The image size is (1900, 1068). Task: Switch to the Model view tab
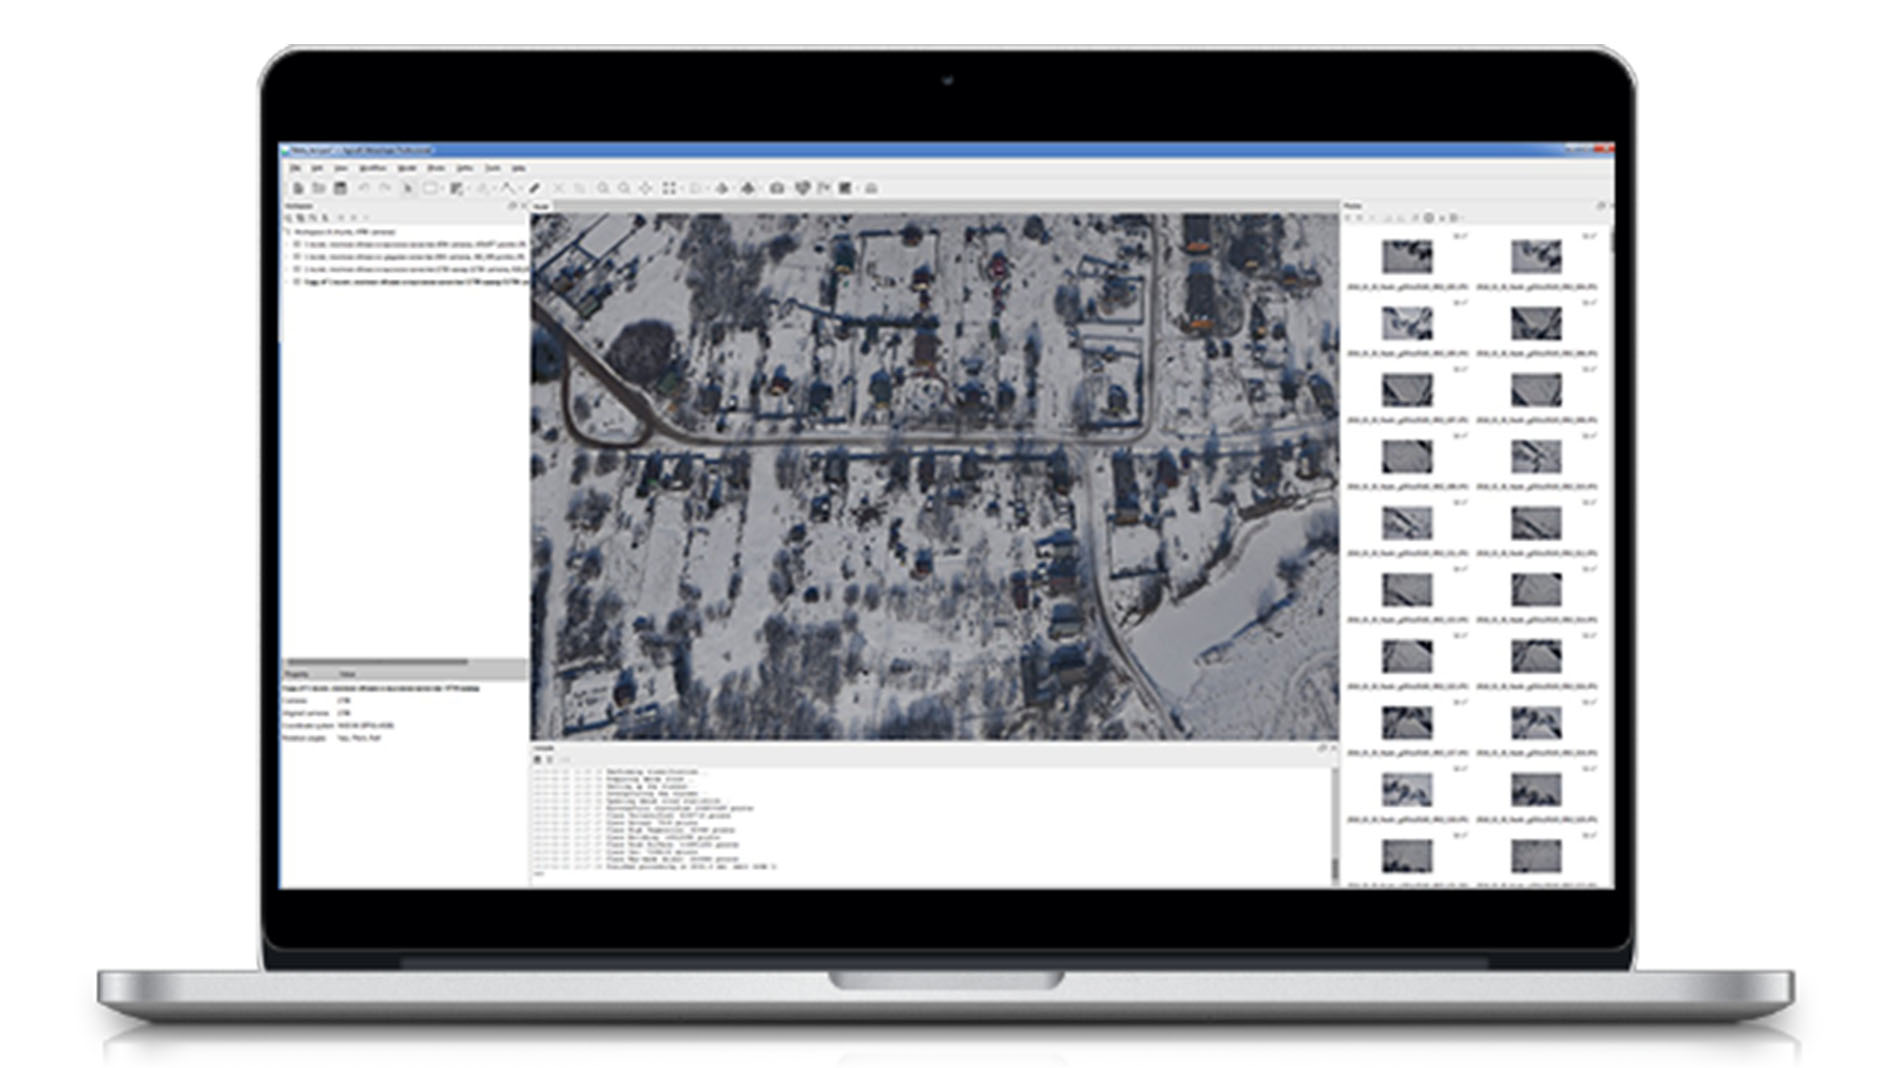pyautogui.click(x=541, y=206)
